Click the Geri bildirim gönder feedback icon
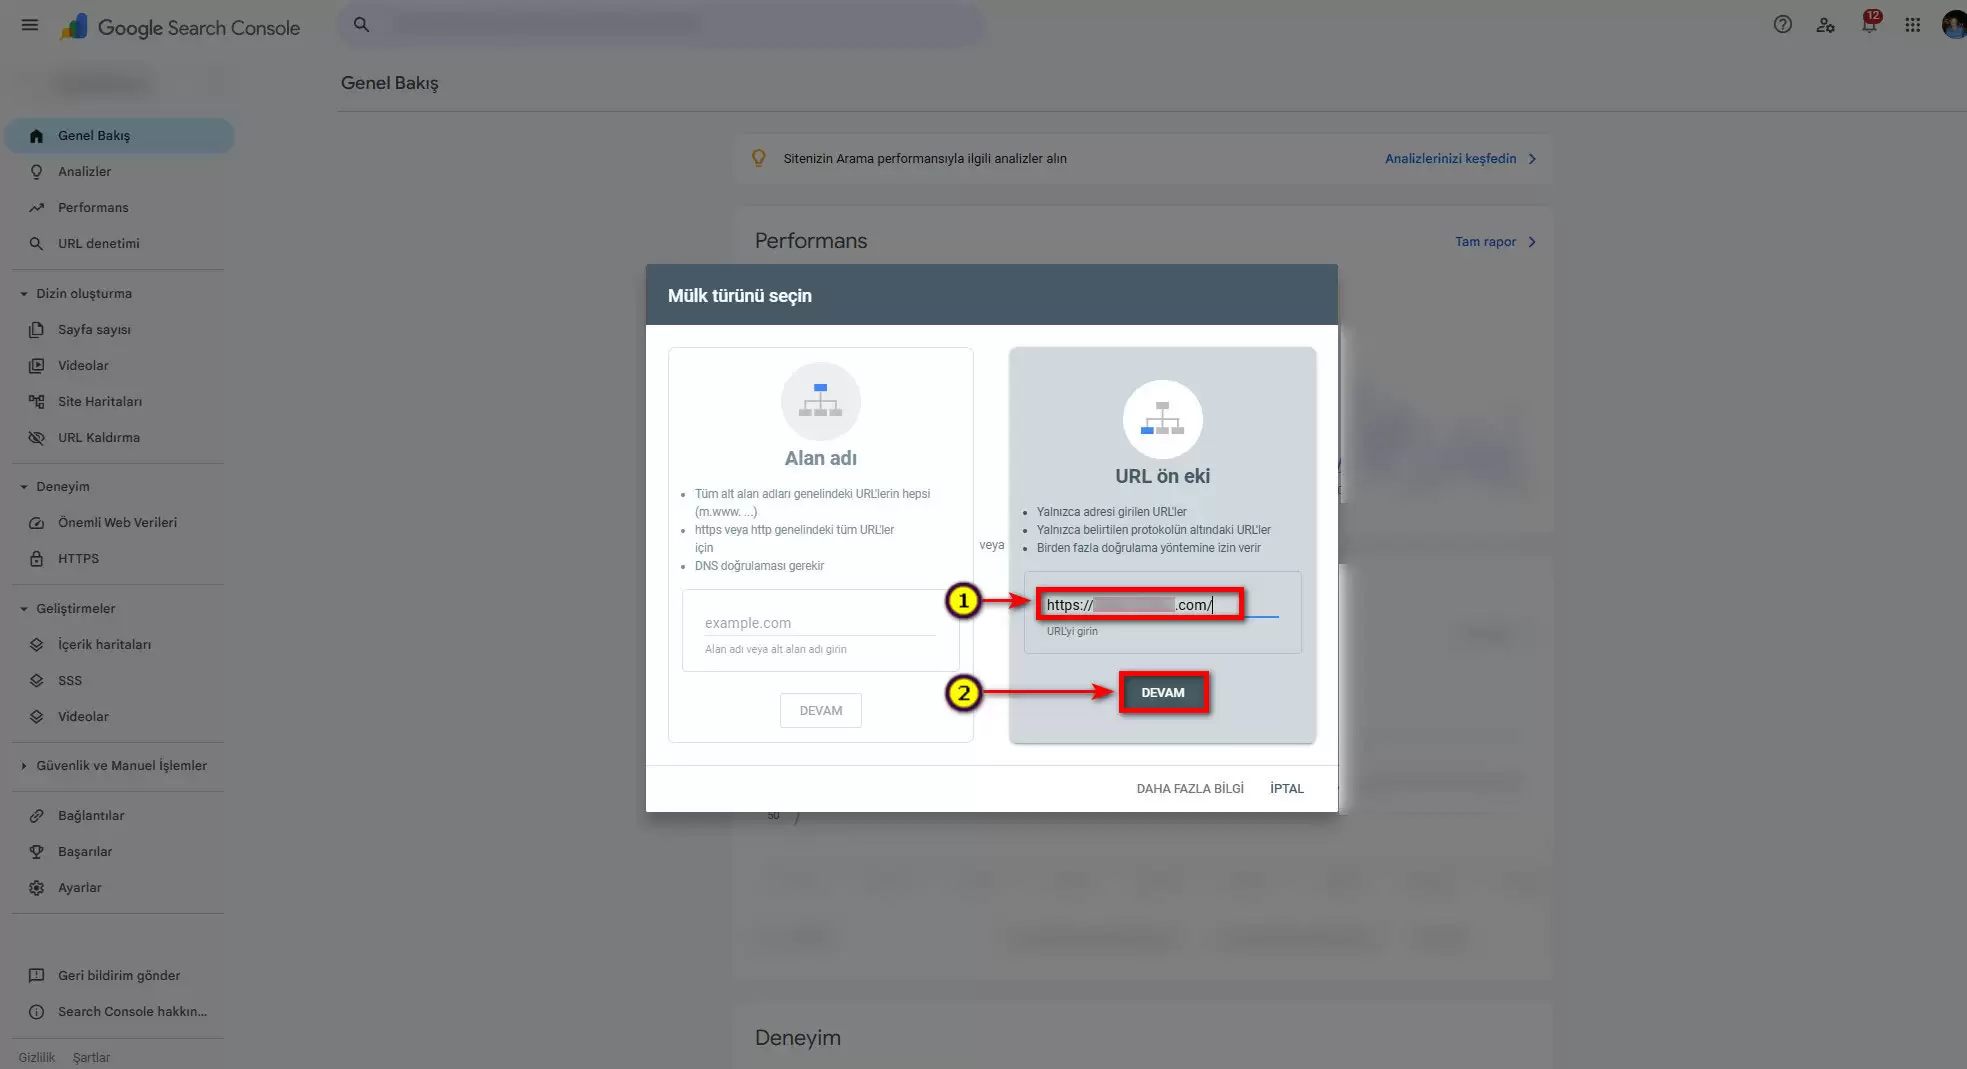1967x1069 pixels. point(36,976)
